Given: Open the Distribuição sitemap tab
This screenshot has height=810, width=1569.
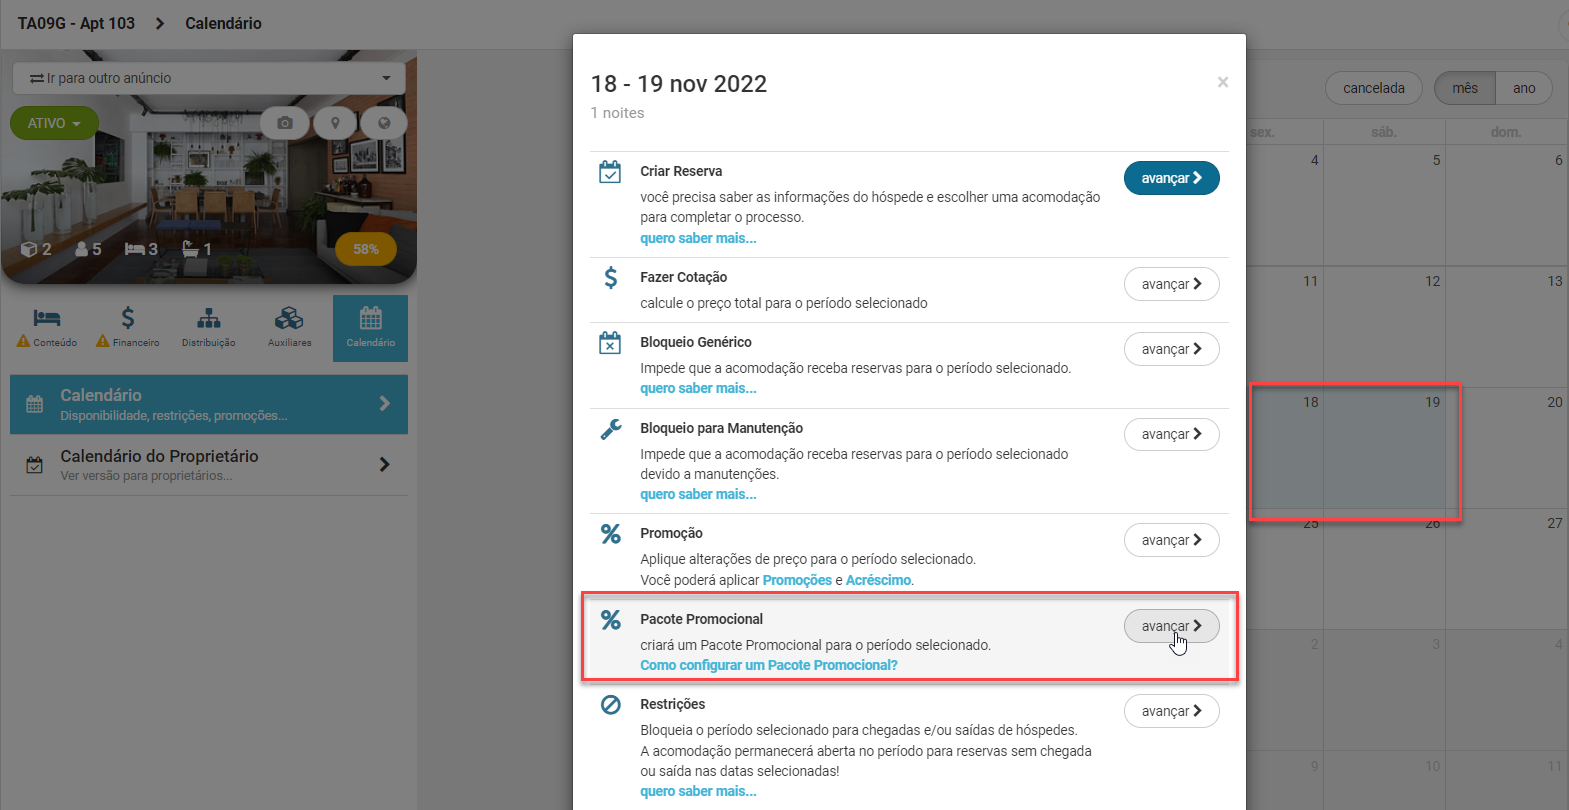Looking at the screenshot, I should [209, 327].
